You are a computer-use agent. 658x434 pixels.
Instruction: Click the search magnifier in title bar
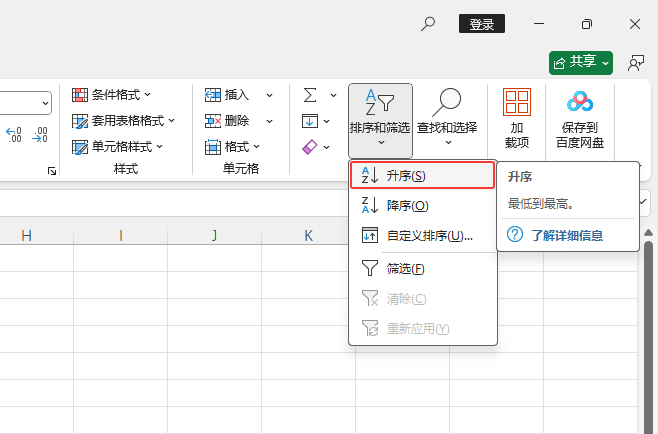[428, 24]
